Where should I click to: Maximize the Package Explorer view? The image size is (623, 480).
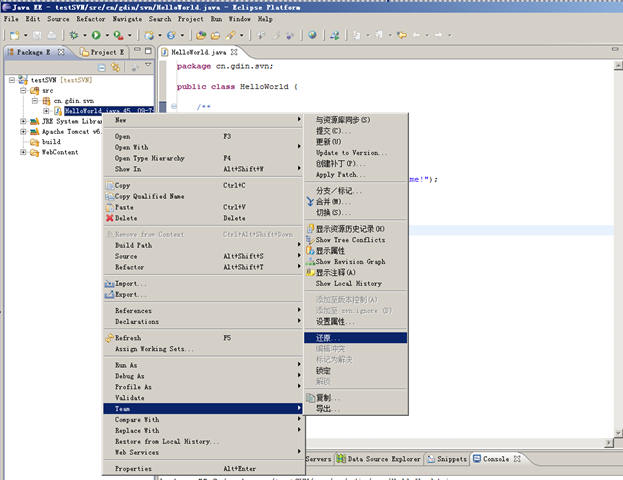pos(148,50)
